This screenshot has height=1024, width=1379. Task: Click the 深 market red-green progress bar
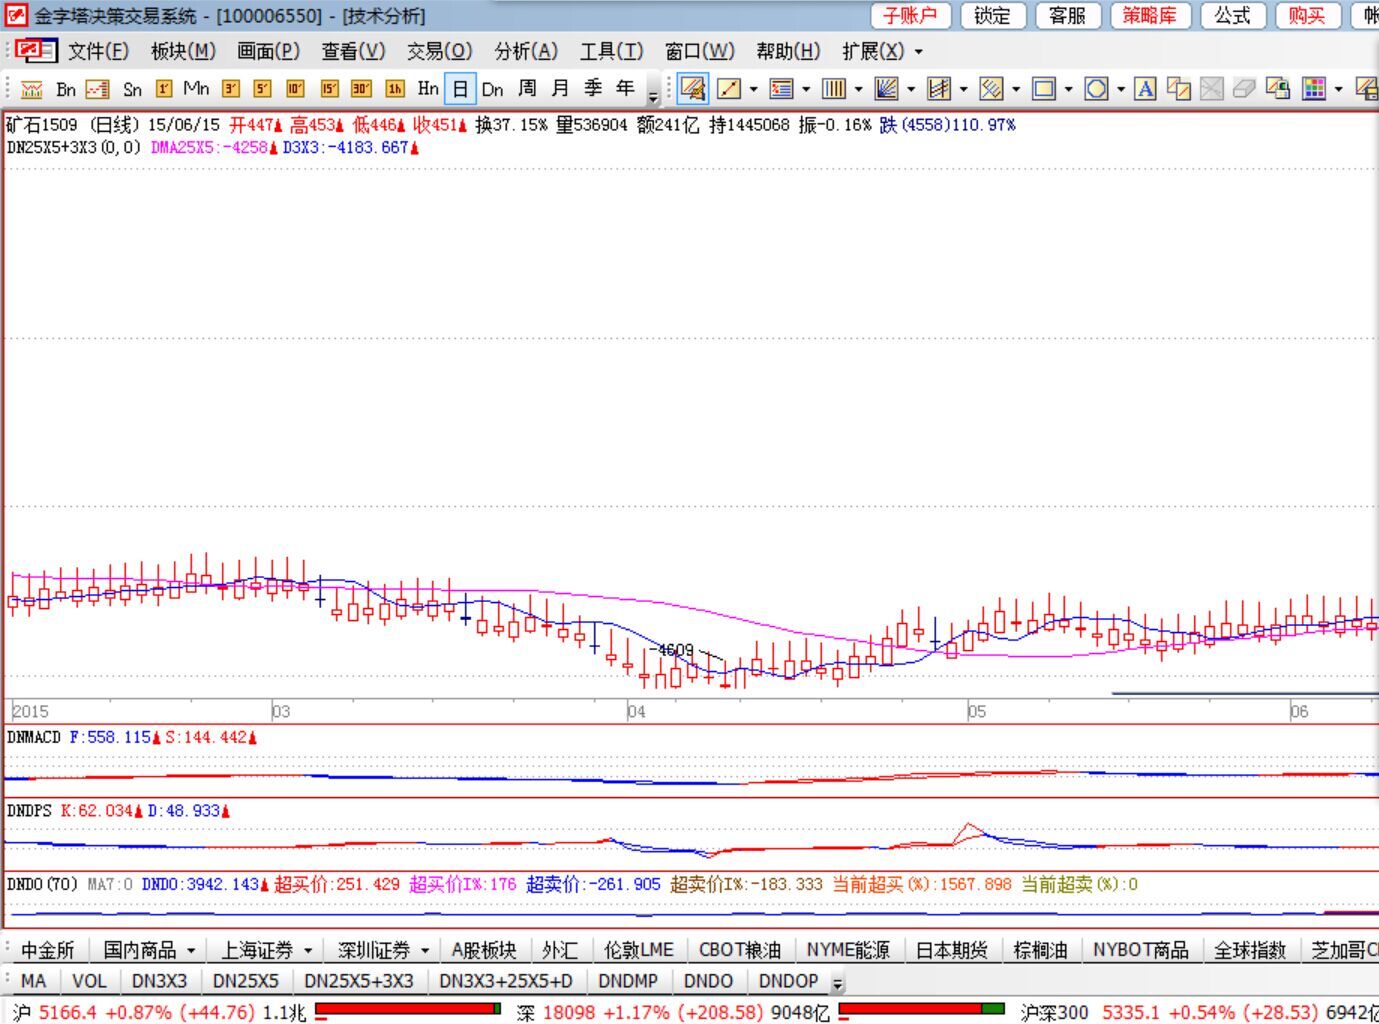(x=922, y=1009)
